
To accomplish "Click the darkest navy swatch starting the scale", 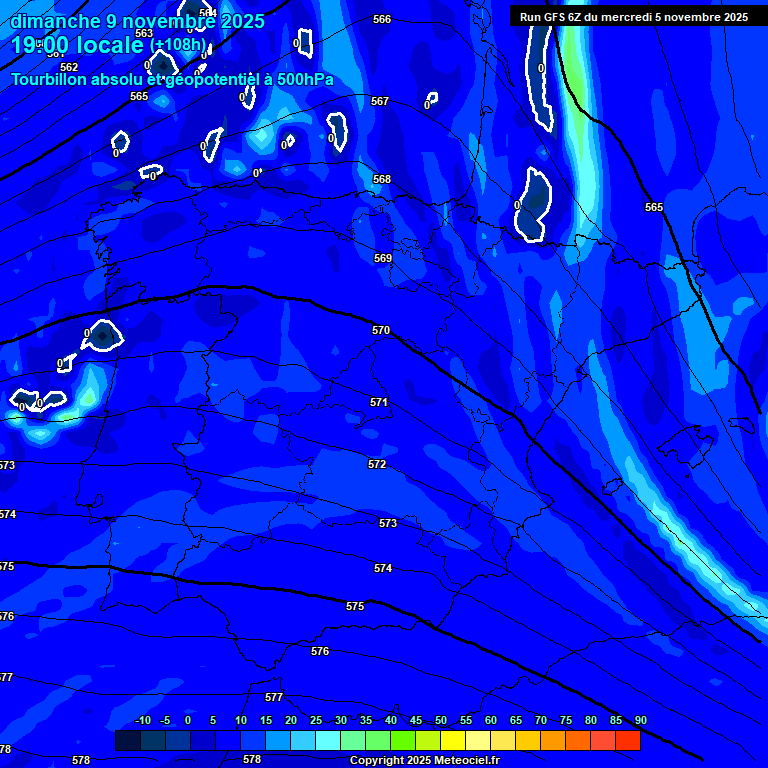I will click(x=127, y=741).
